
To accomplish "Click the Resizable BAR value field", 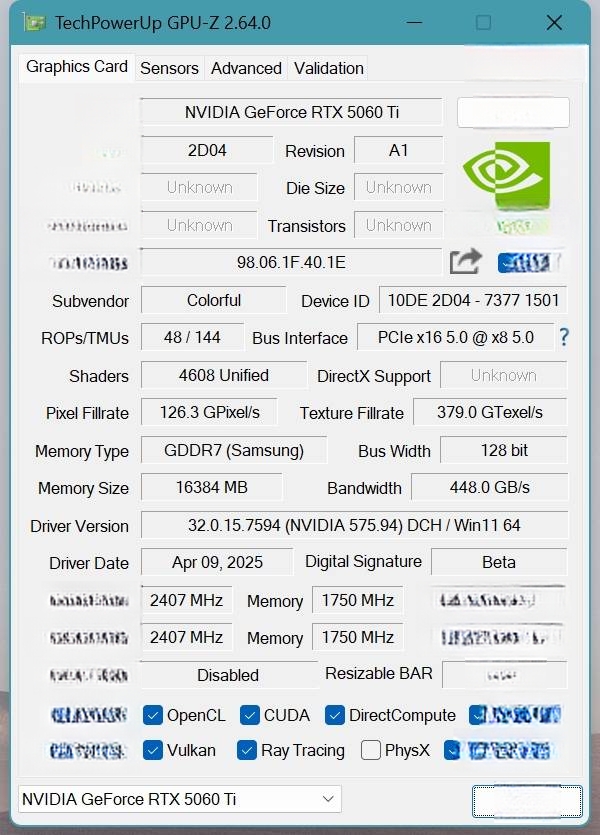I will tap(504, 675).
